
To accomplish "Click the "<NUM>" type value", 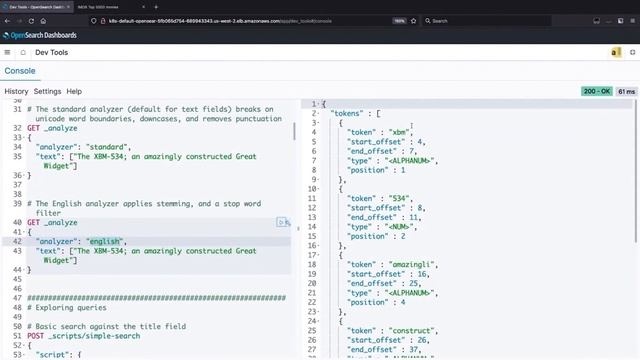I will pyautogui.click(x=399, y=227).
